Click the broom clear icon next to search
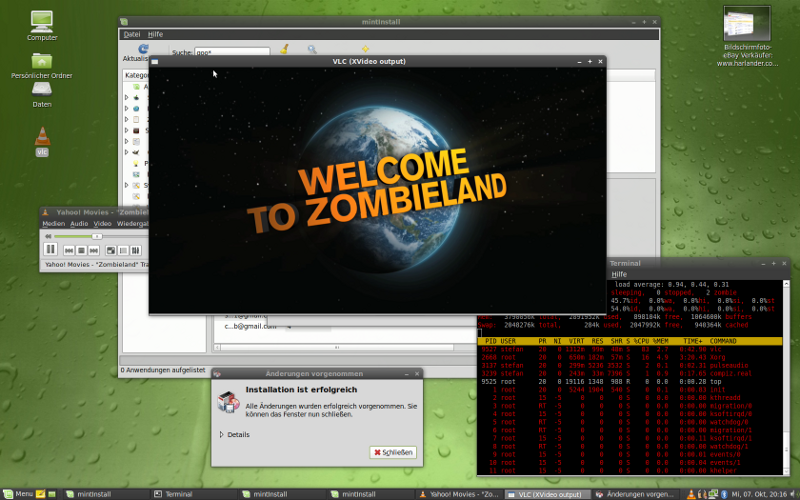Screen dimensions: 800x500 pyautogui.click(x=284, y=49)
